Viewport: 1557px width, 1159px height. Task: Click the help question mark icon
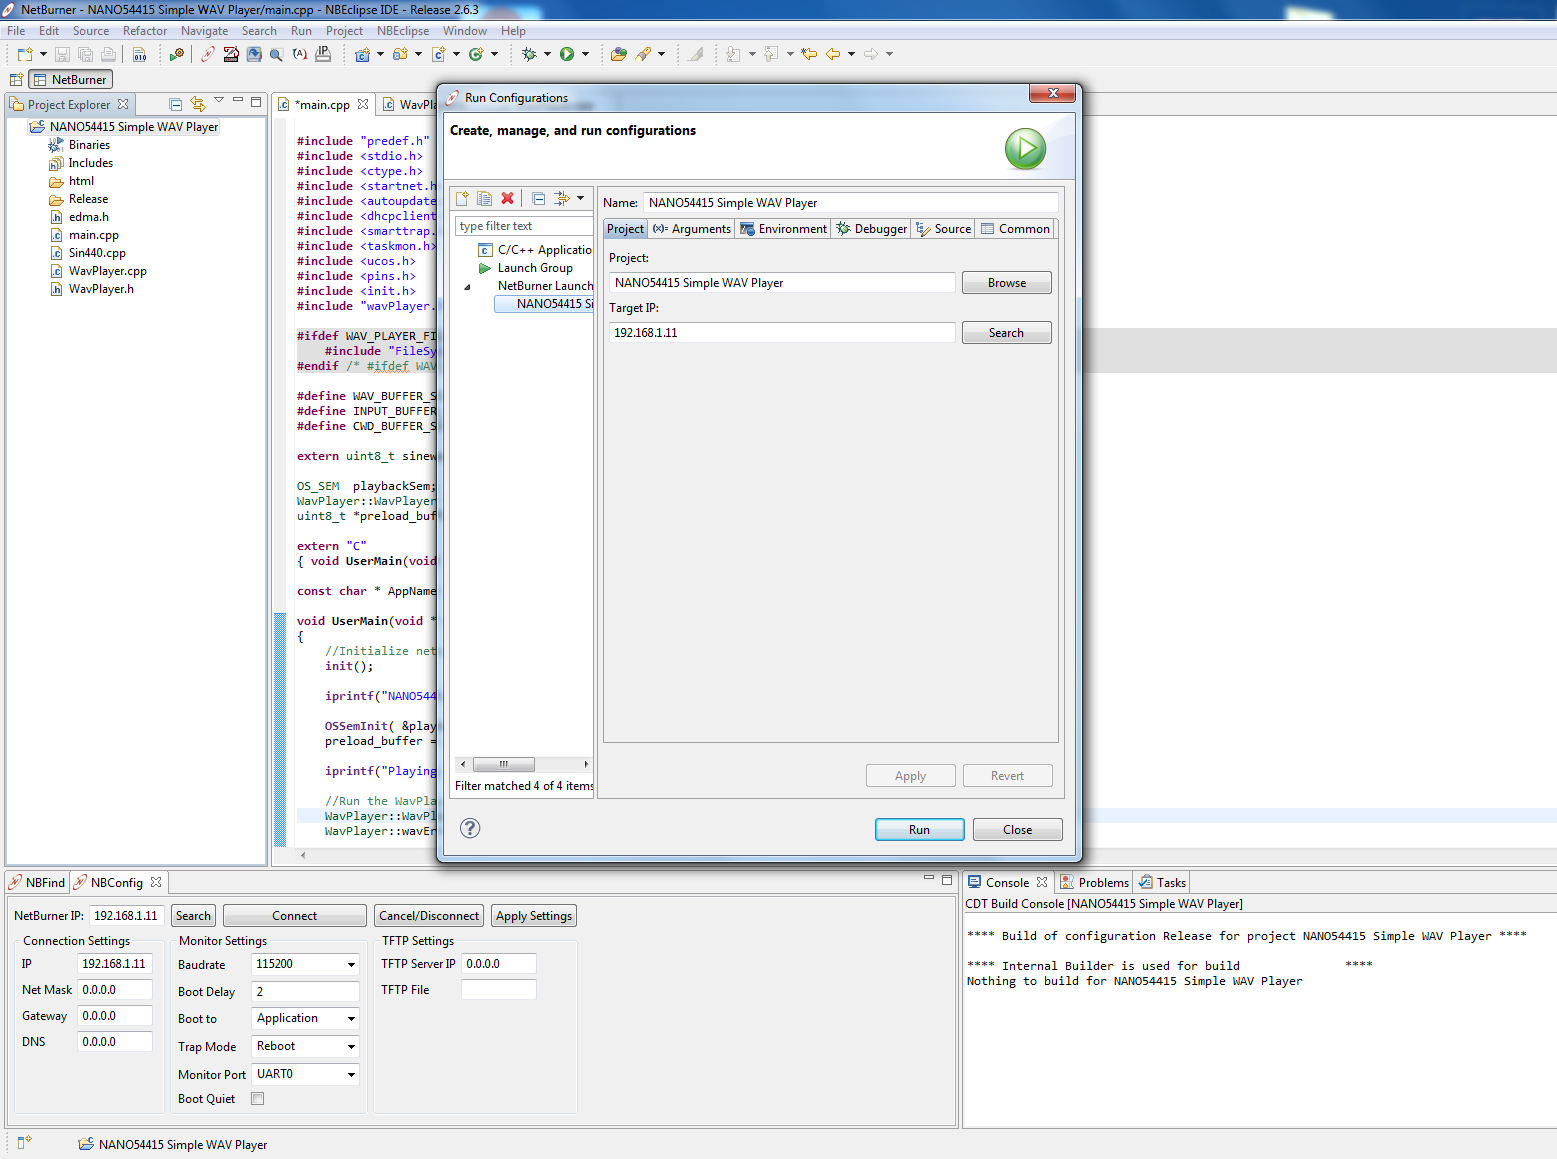click(x=470, y=828)
